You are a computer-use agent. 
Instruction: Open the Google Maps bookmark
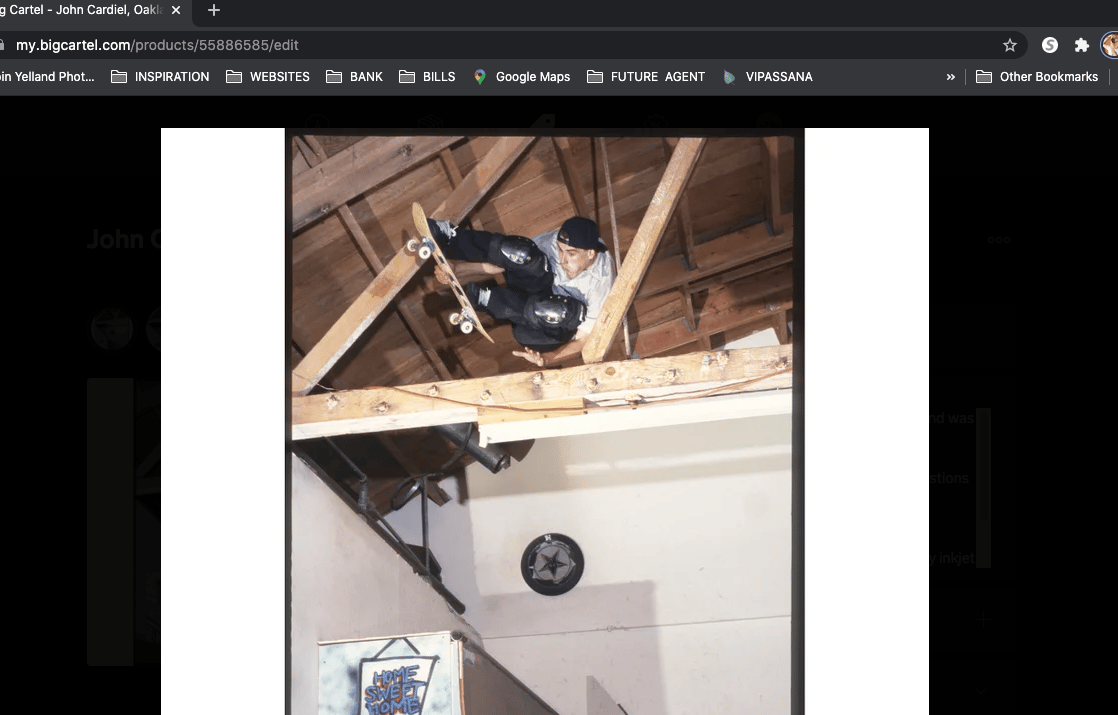click(x=521, y=77)
